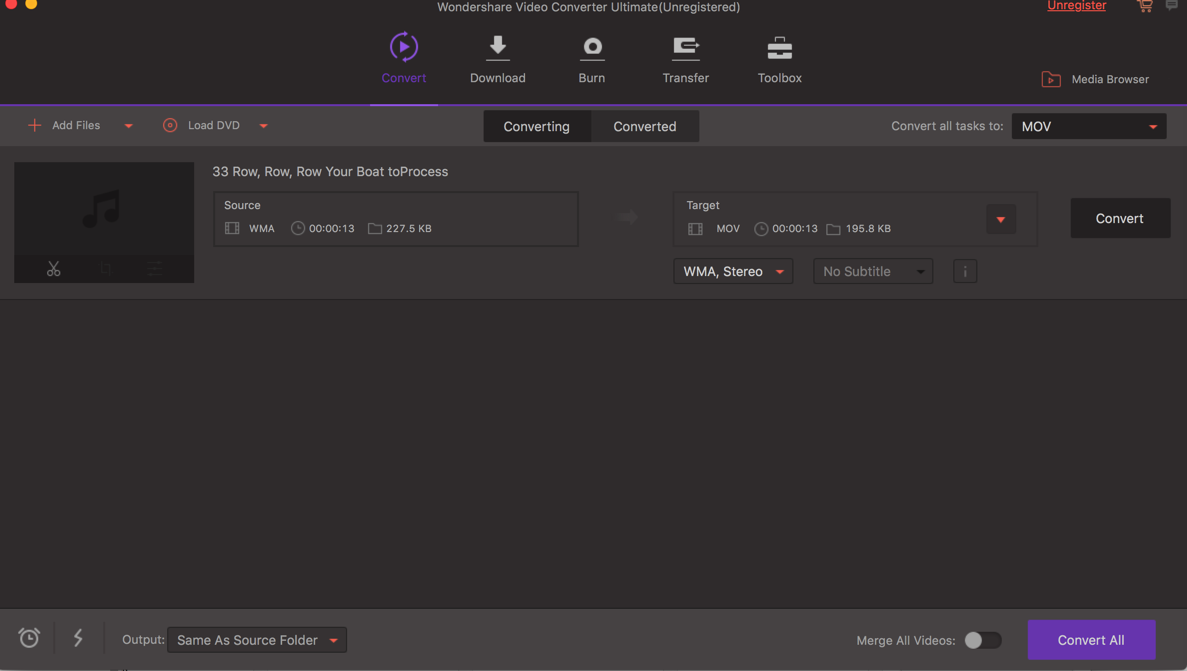Image resolution: width=1187 pixels, height=671 pixels.
Task: Click the Source film format icon
Action: point(232,228)
